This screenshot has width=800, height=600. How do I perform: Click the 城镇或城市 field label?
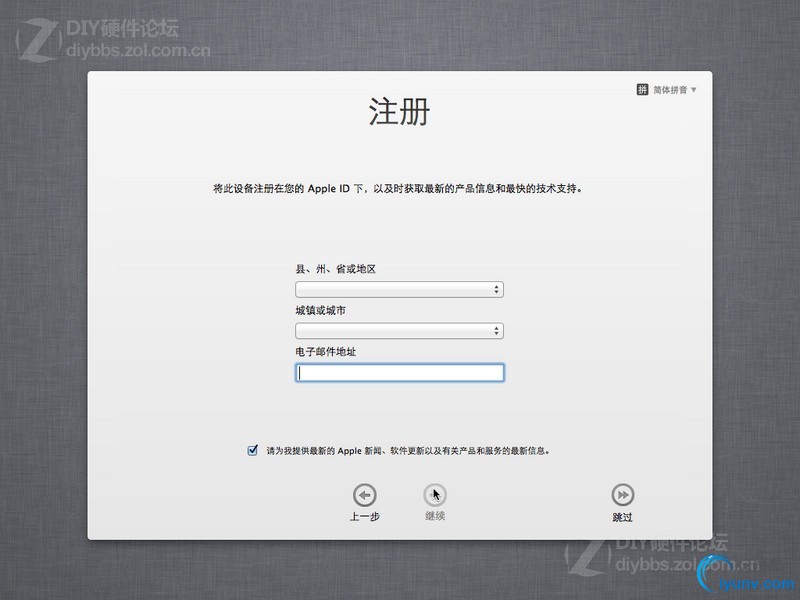[x=320, y=310]
